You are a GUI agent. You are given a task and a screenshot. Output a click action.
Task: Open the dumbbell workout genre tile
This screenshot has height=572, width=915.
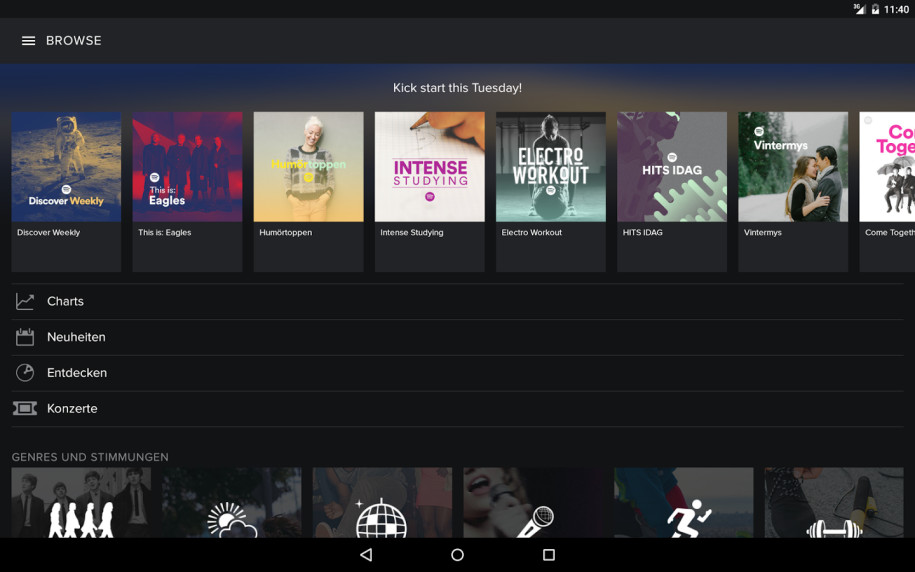(834, 502)
